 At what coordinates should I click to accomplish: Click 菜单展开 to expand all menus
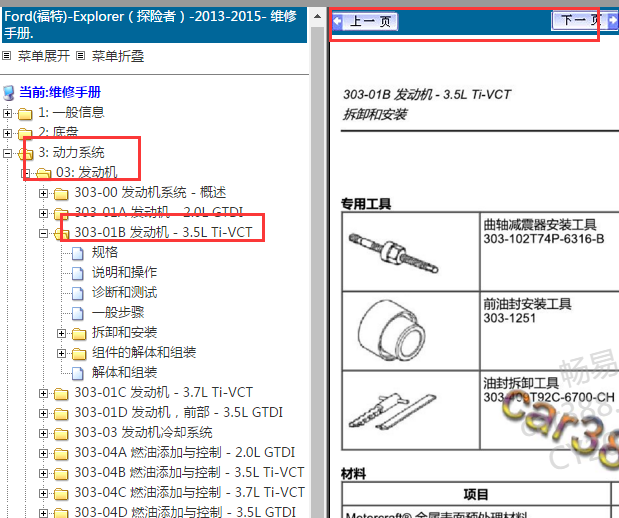tap(44, 56)
